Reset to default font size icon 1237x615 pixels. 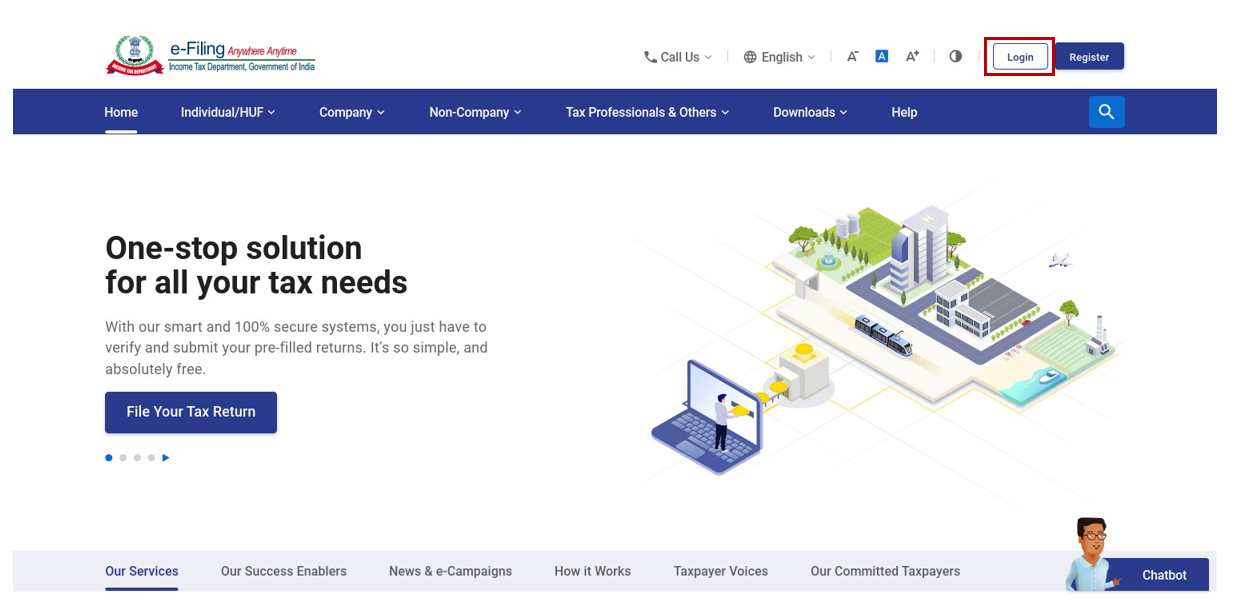881,57
